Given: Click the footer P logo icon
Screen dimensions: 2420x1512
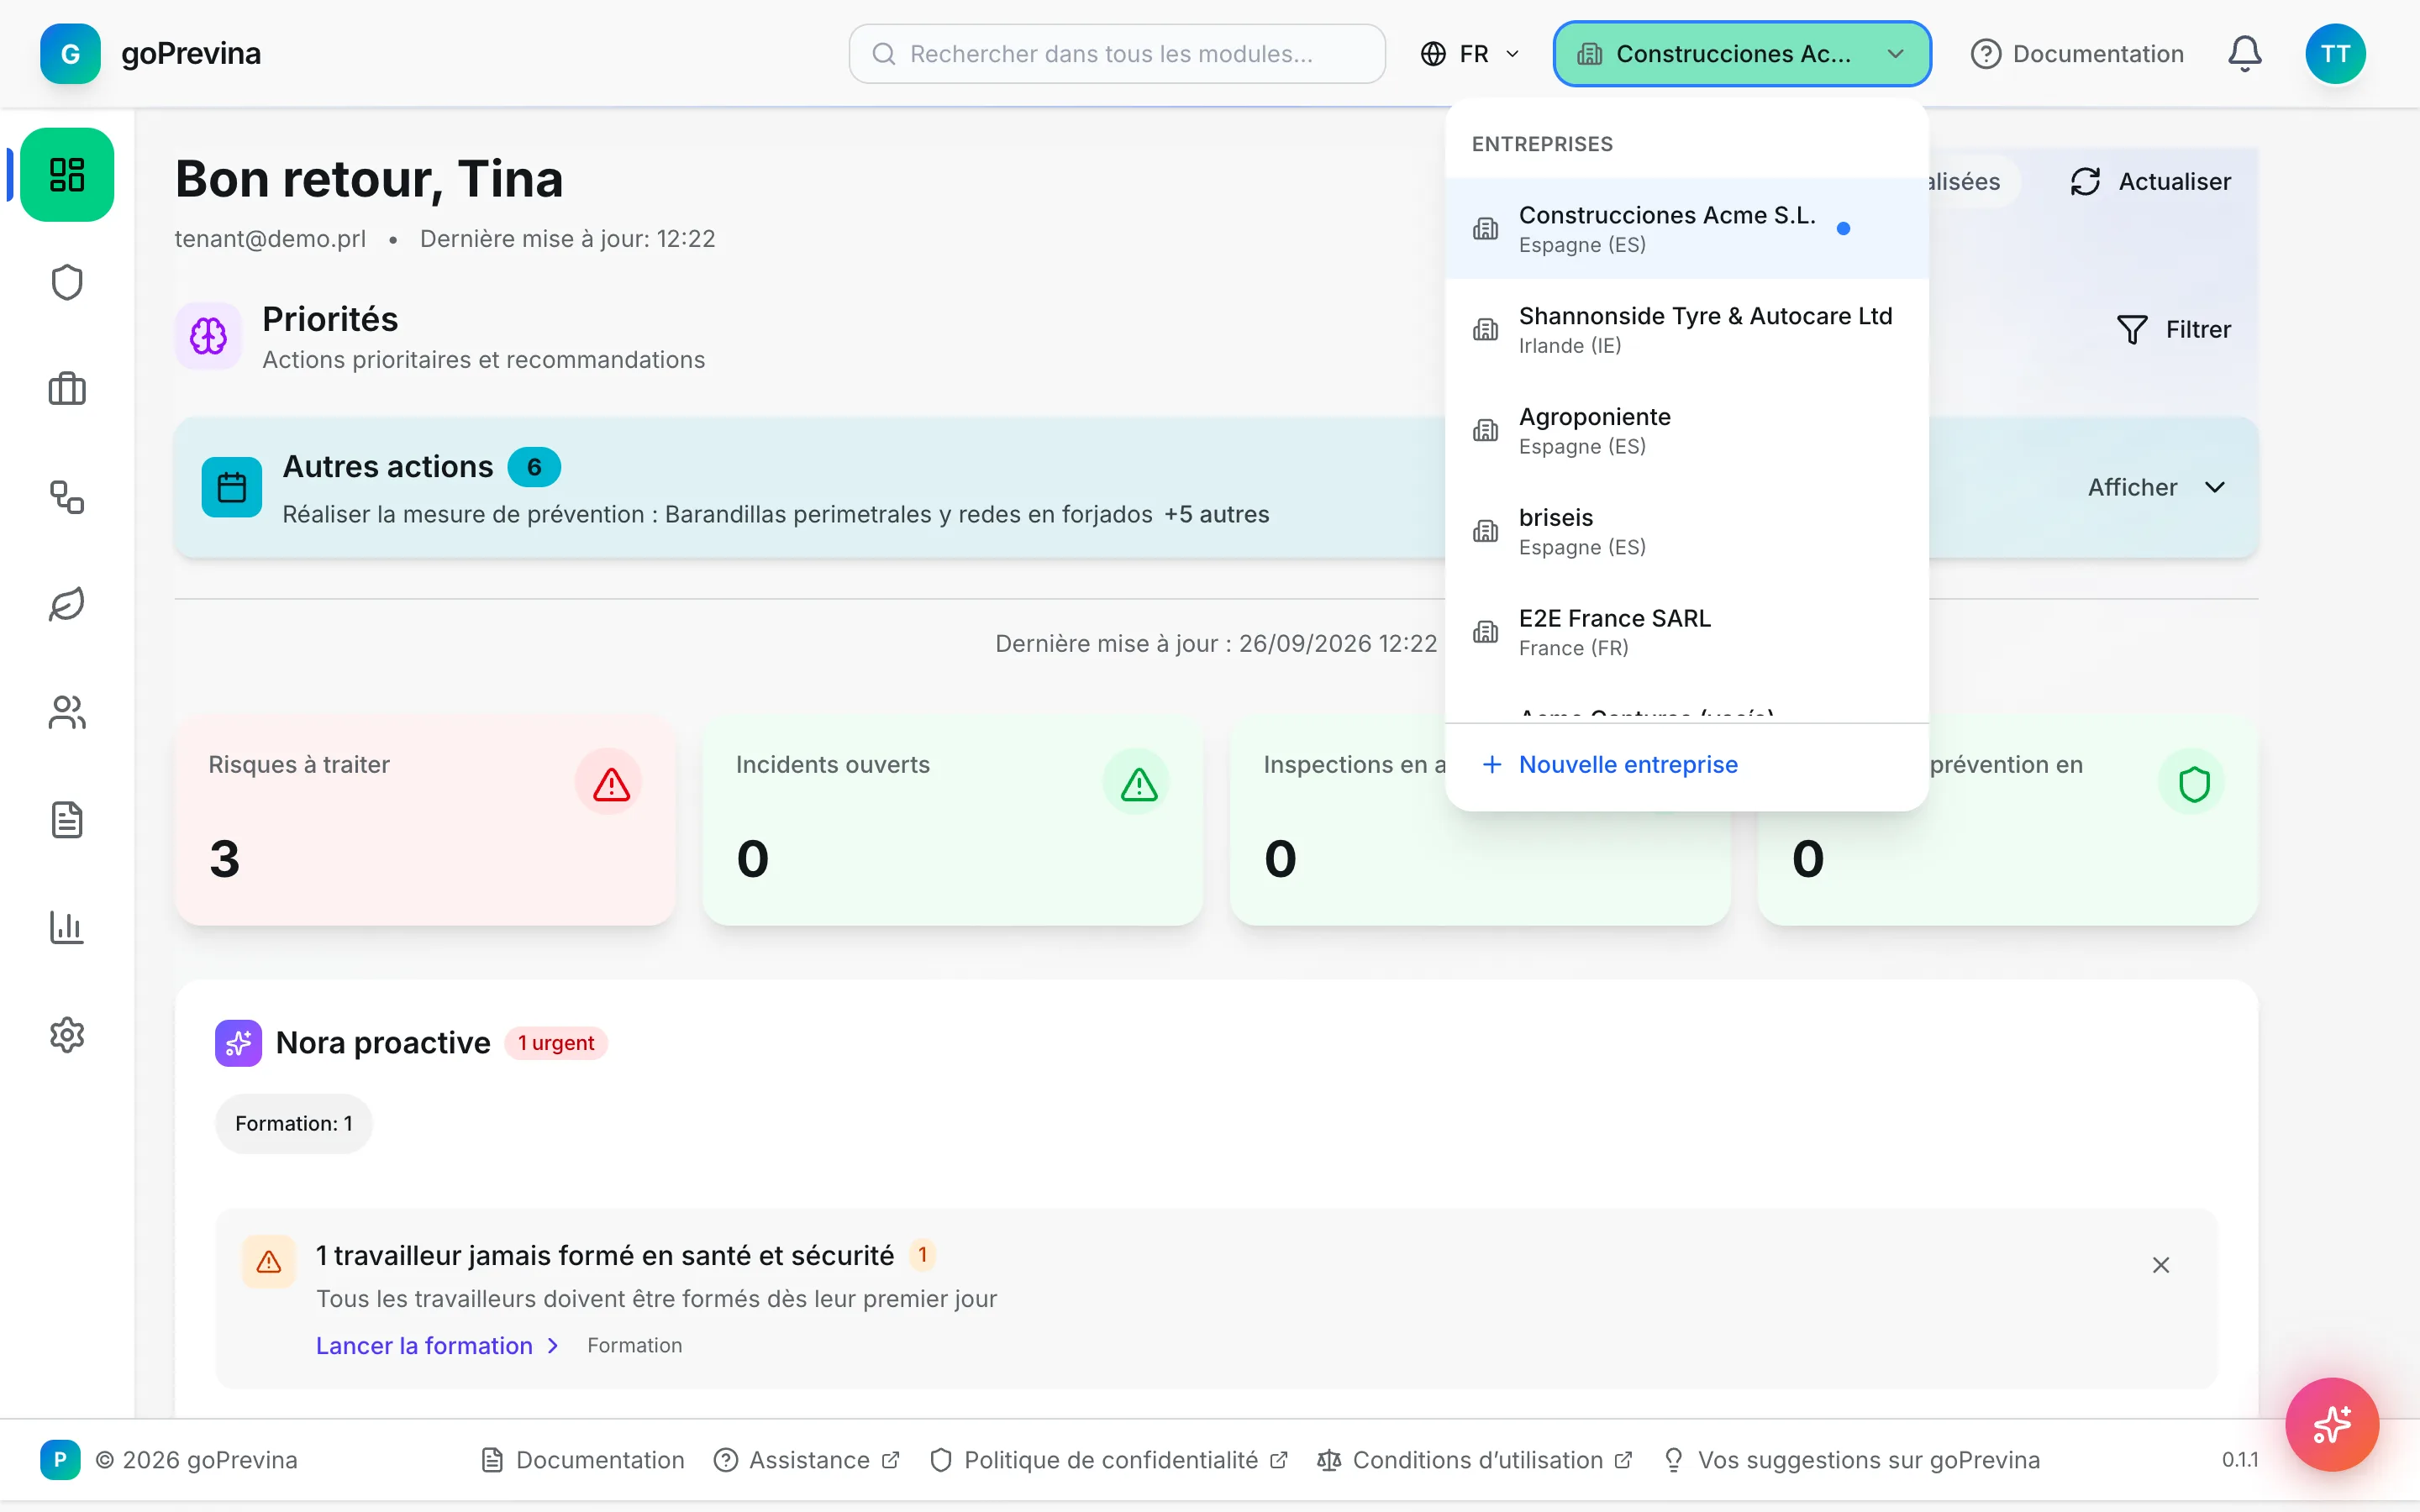Looking at the screenshot, I should 60,1460.
